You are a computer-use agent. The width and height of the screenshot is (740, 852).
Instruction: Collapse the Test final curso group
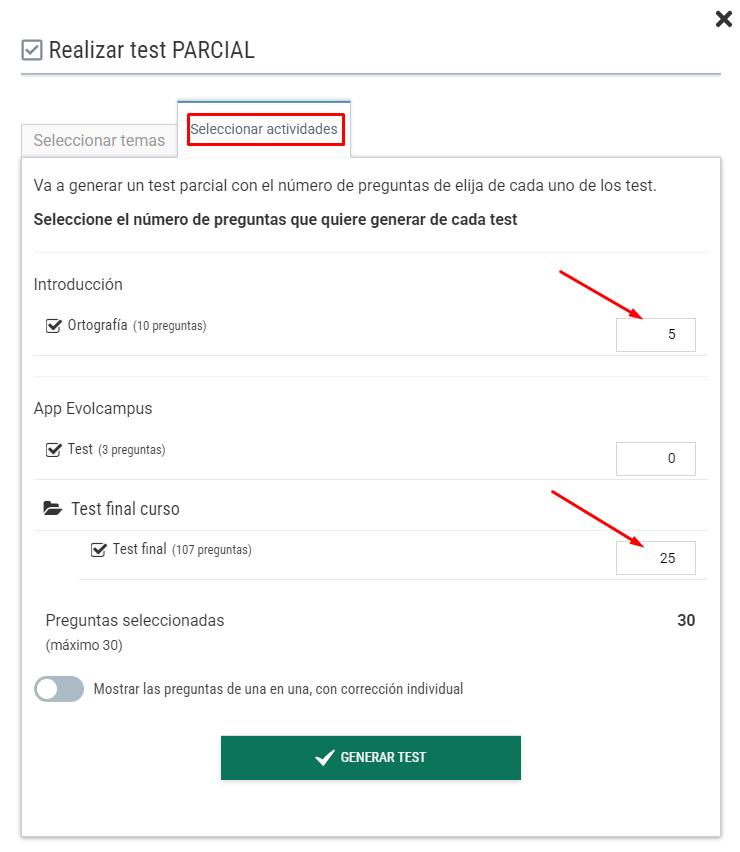pos(125,509)
